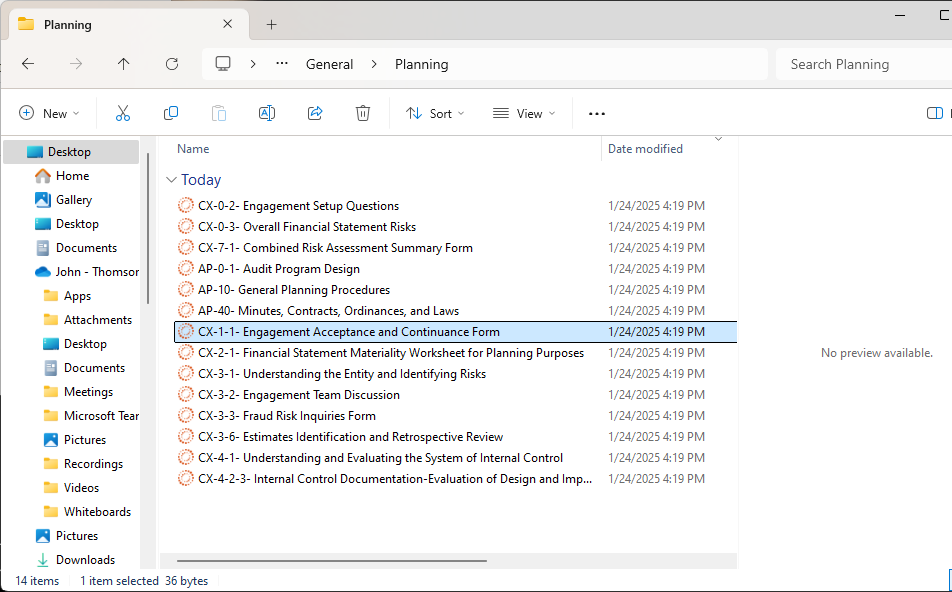Collapse the Today group chevron
This screenshot has width=952, height=592.
171,180
